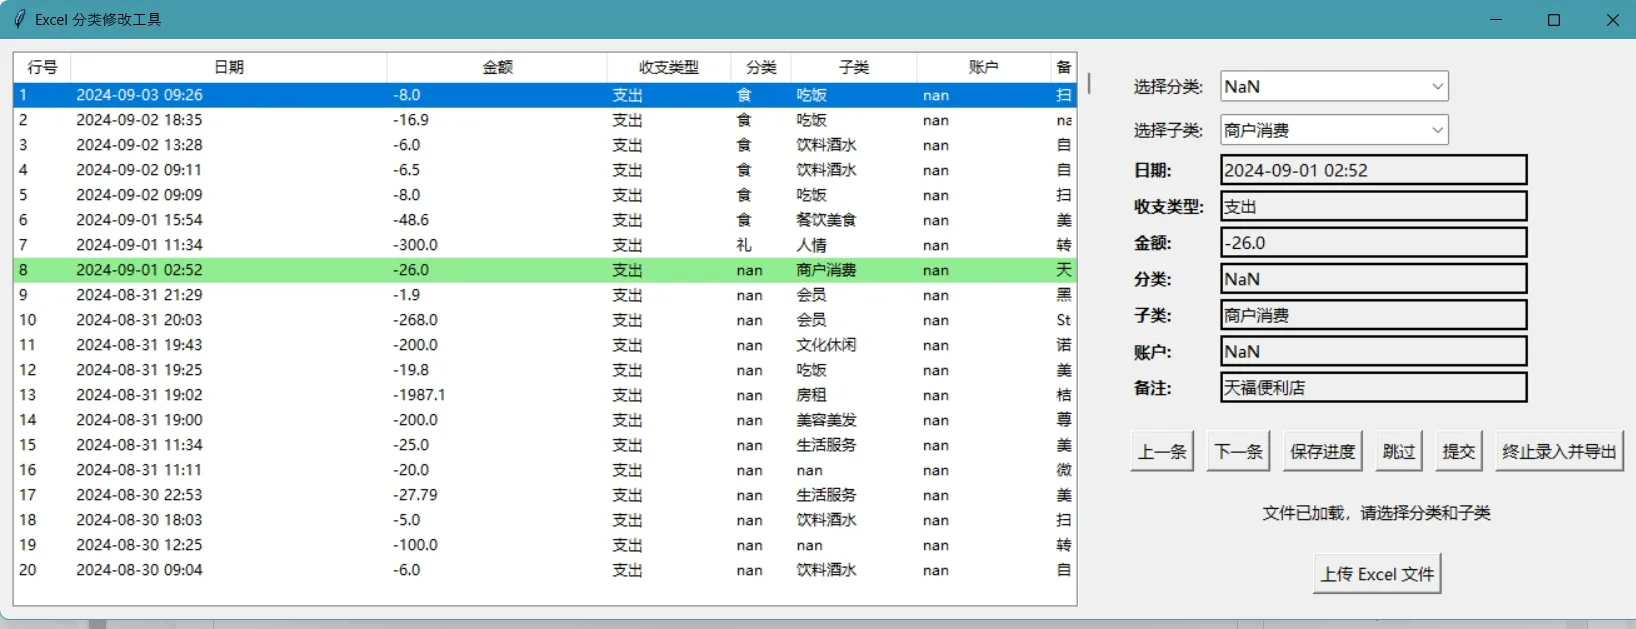Sort by the 日期 column header
The width and height of the screenshot is (1636, 629).
[x=229, y=67]
